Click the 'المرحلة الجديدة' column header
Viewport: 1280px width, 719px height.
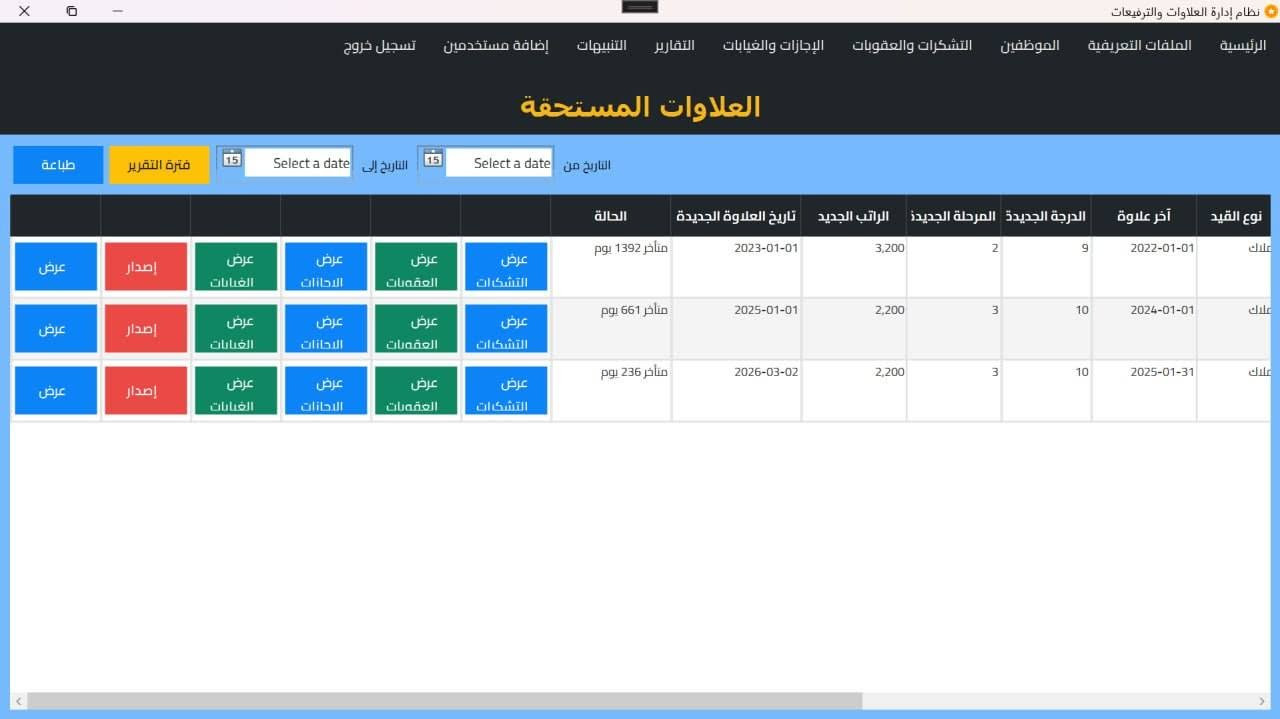(x=954, y=216)
